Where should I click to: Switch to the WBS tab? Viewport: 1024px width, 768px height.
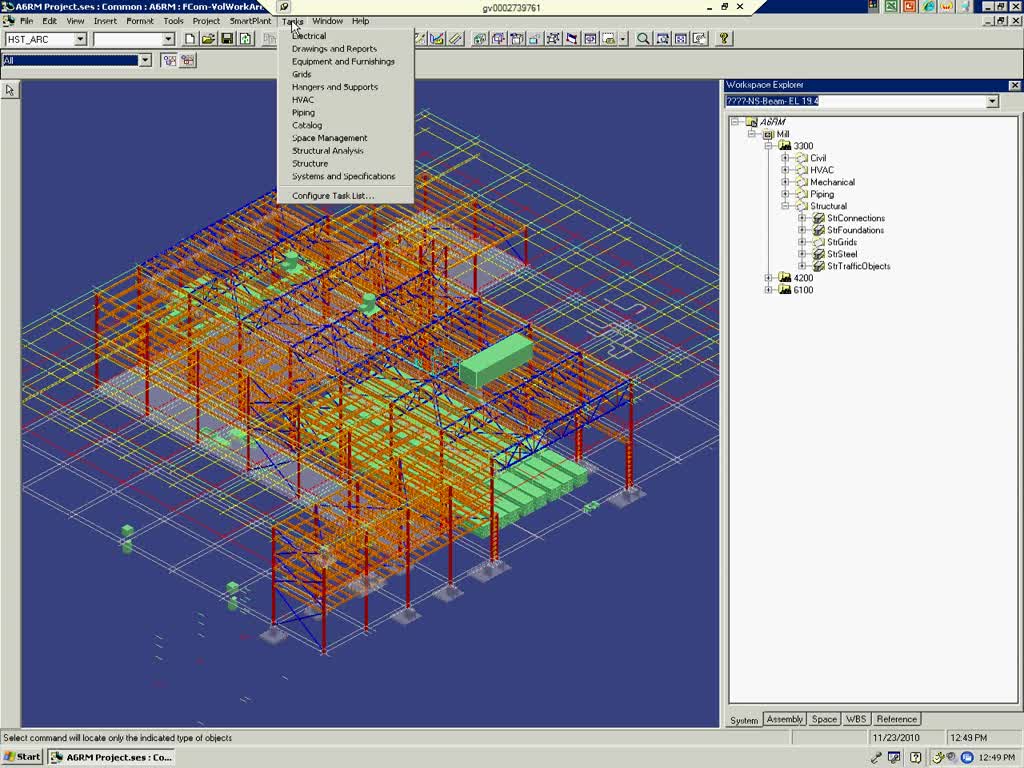click(856, 719)
